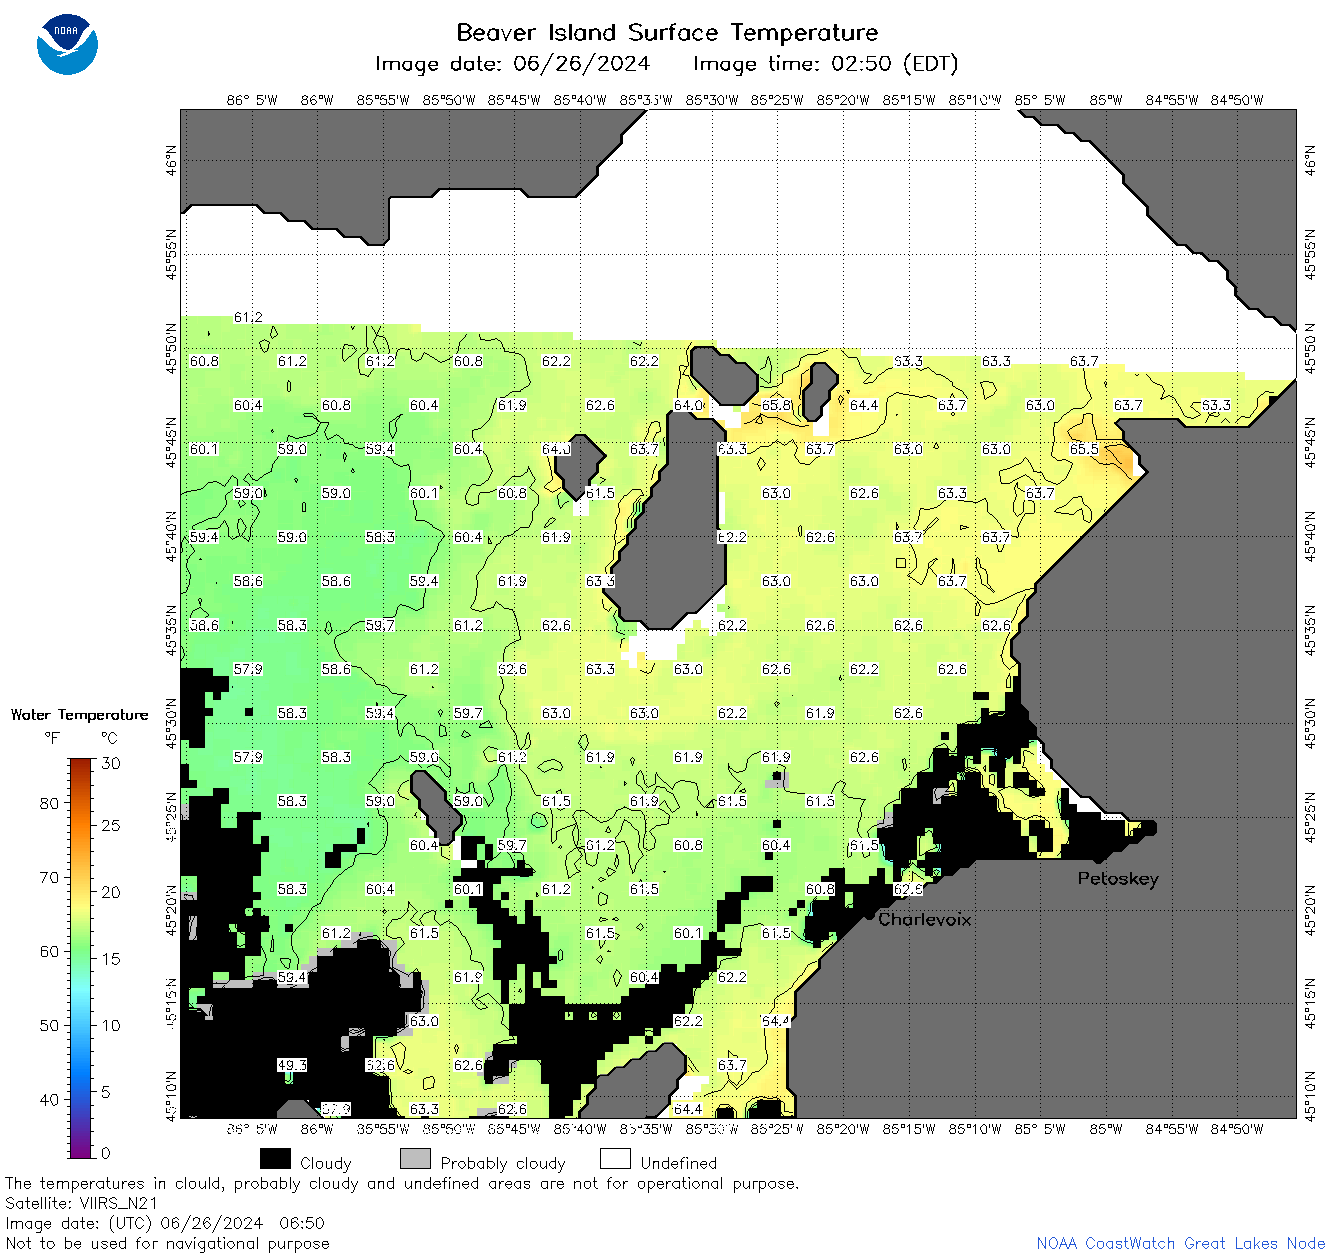Click the Image date: 06/26/2024 header text
This screenshot has height=1259, width=1336.
click(x=512, y=64)
